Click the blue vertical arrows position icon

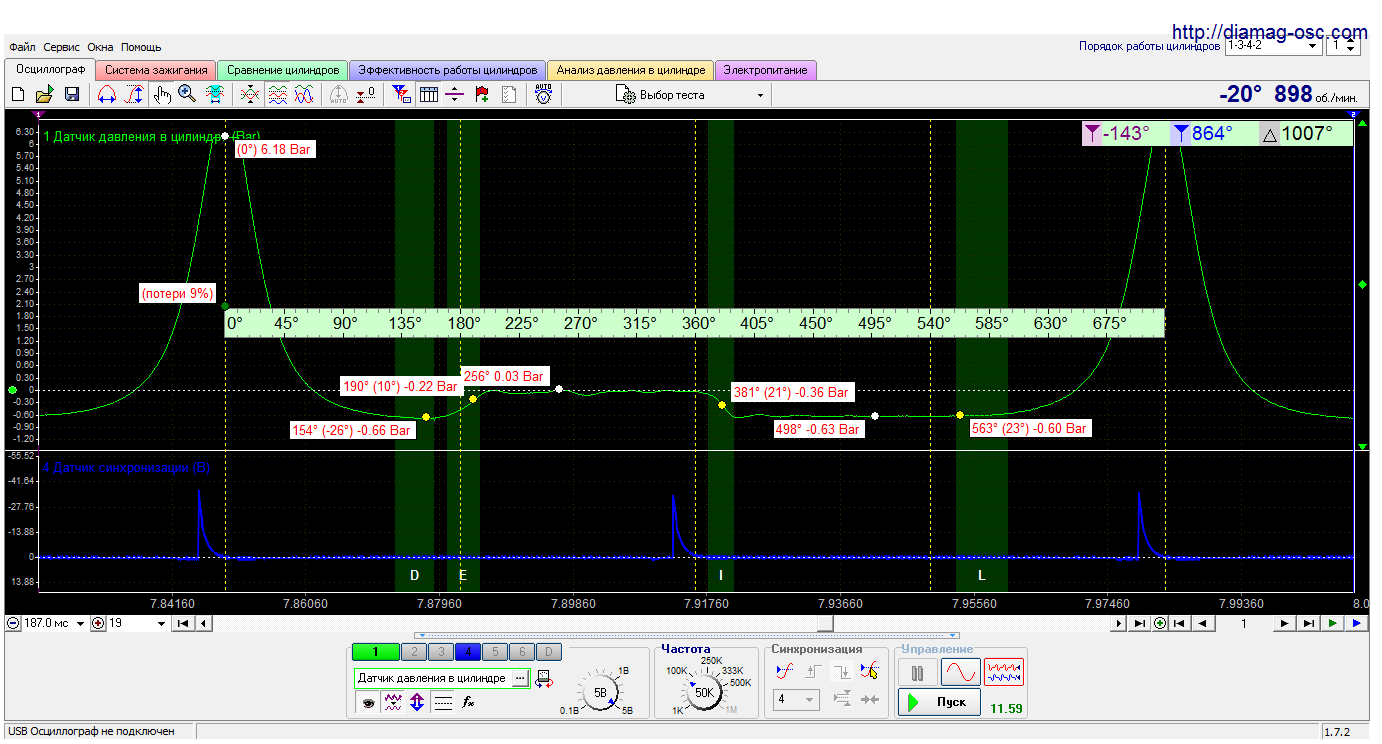click(x=416, y=702)
